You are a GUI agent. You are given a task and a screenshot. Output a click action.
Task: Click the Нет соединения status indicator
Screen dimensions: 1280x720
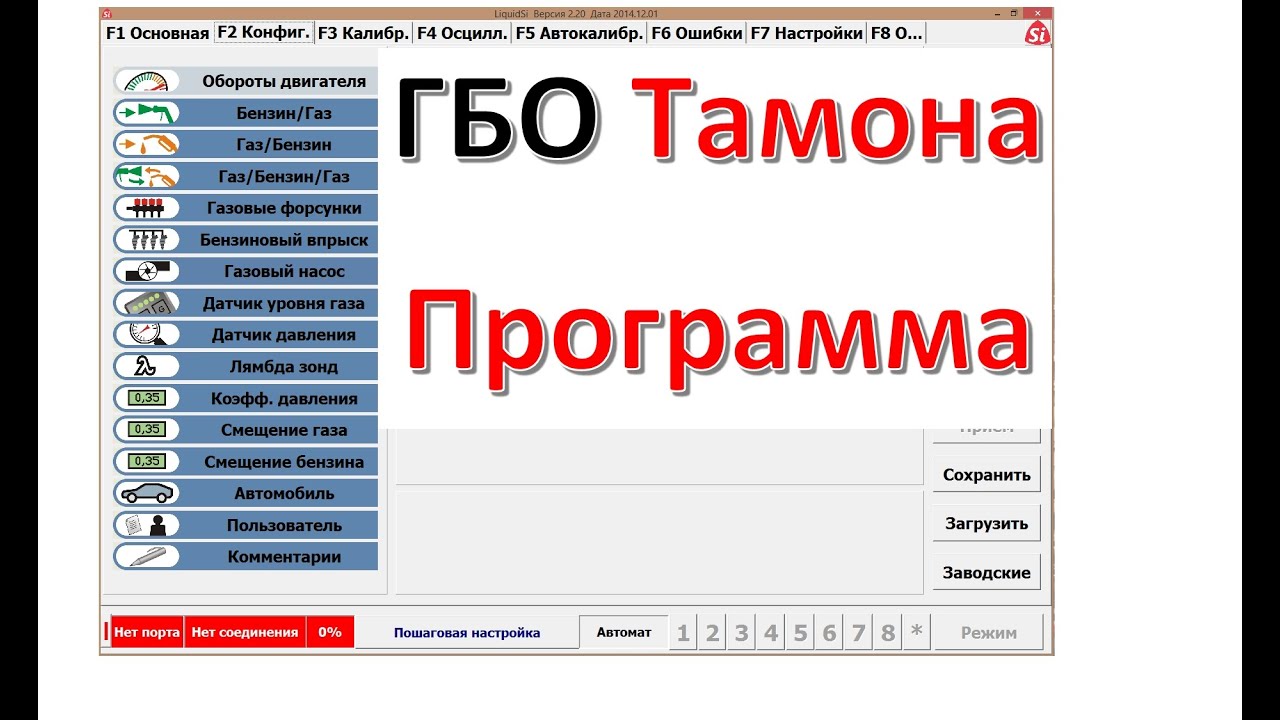click(245, 632)
